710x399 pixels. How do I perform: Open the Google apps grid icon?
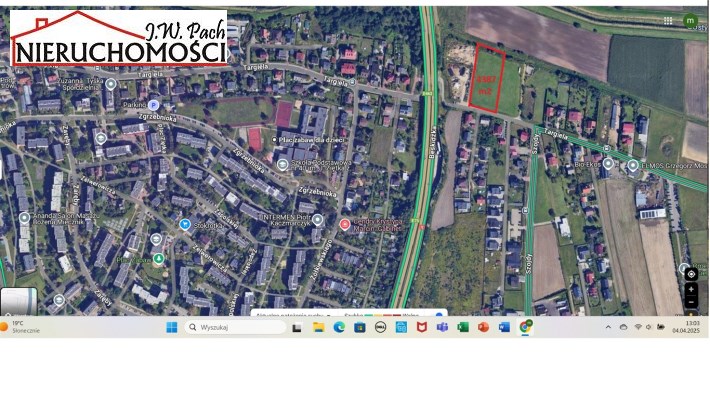[x=668, y=20]
